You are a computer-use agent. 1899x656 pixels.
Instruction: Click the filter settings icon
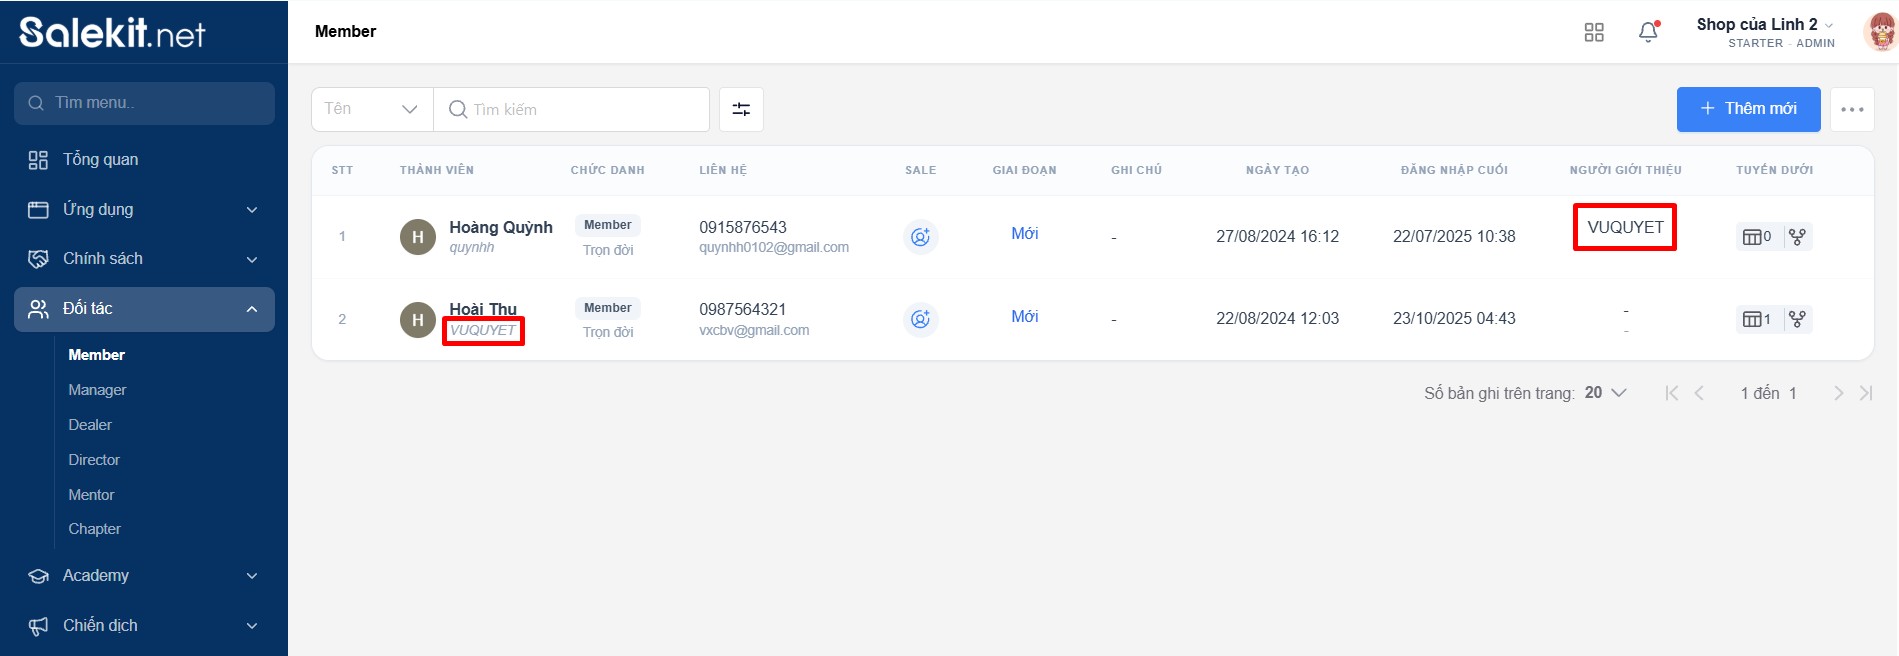(x=741, y=109)
